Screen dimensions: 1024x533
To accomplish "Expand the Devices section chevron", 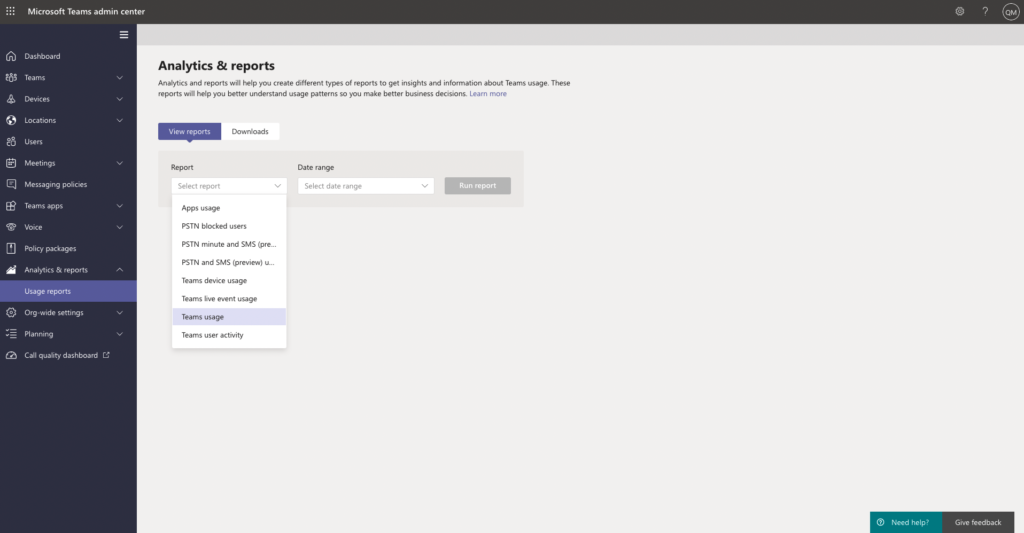I will [120, 99].
